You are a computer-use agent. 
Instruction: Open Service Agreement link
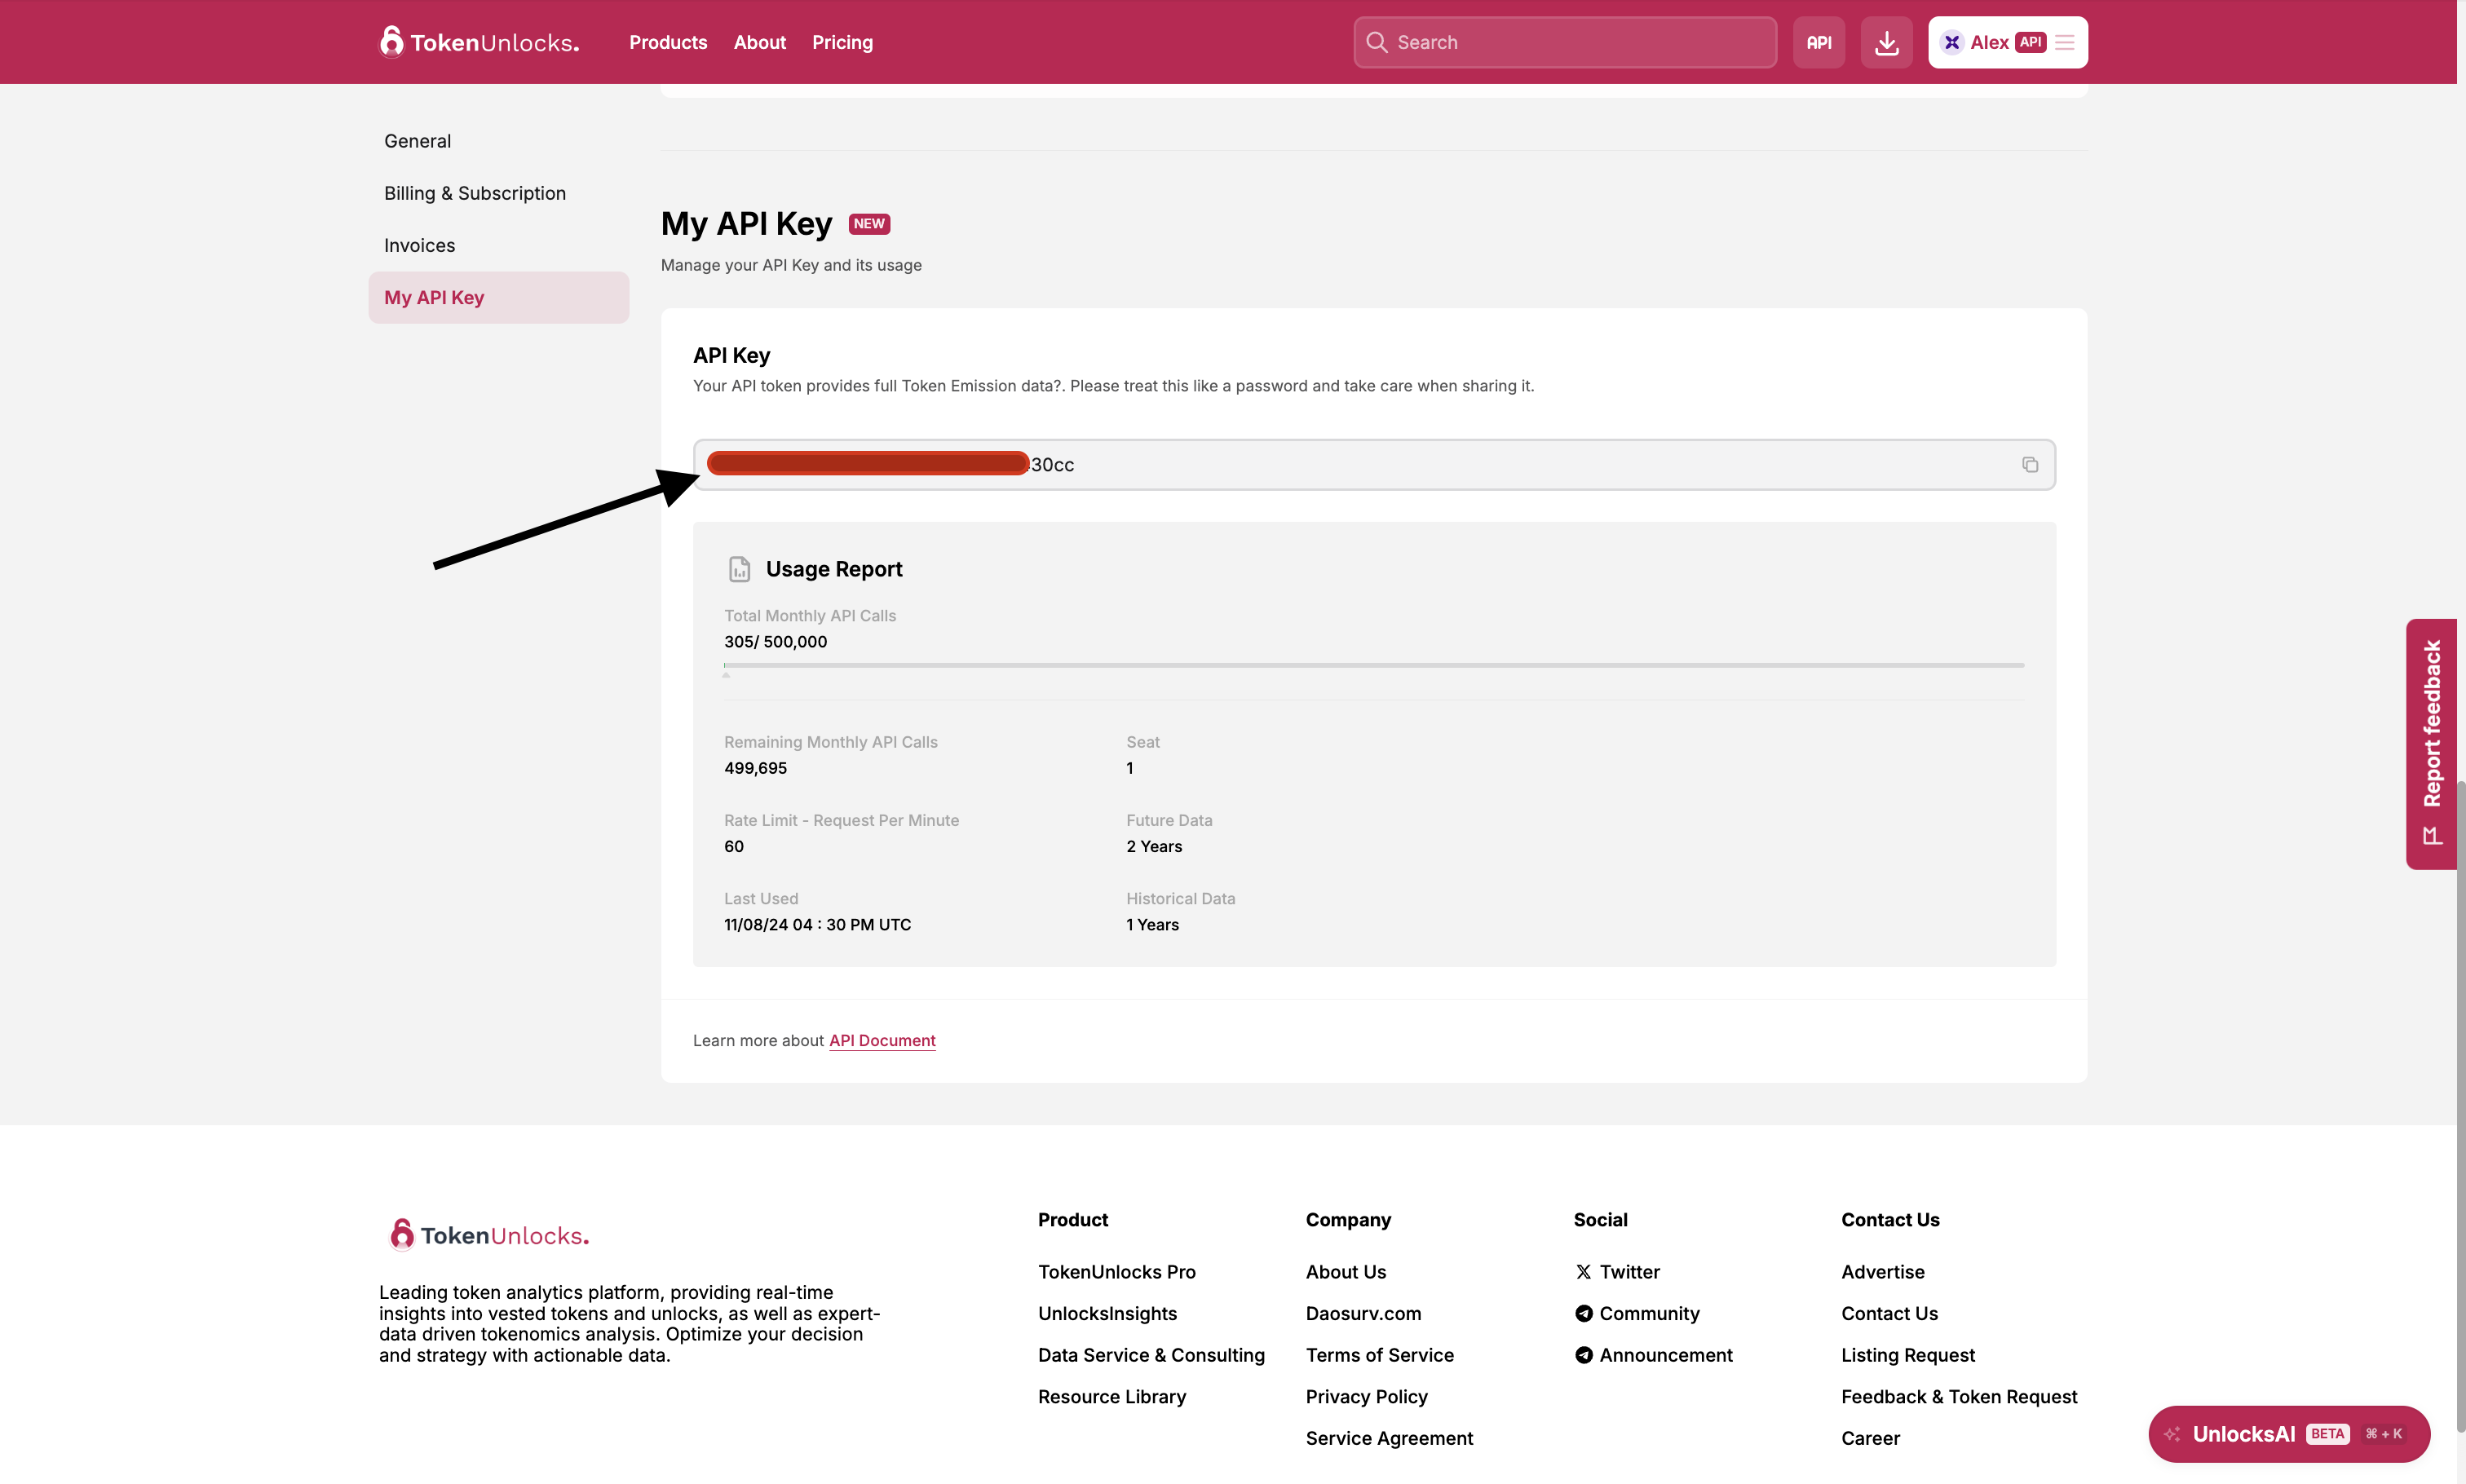point(1389,1438)
